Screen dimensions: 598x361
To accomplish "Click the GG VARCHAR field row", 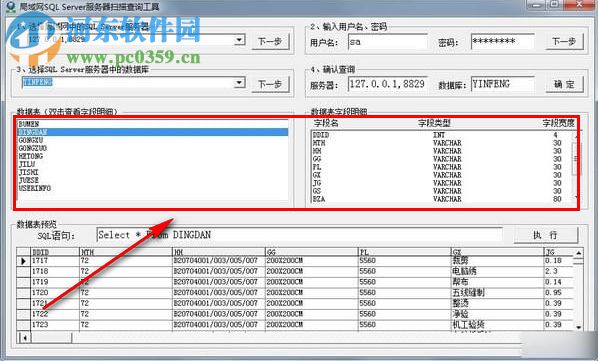I will click(x=442, y=159).
